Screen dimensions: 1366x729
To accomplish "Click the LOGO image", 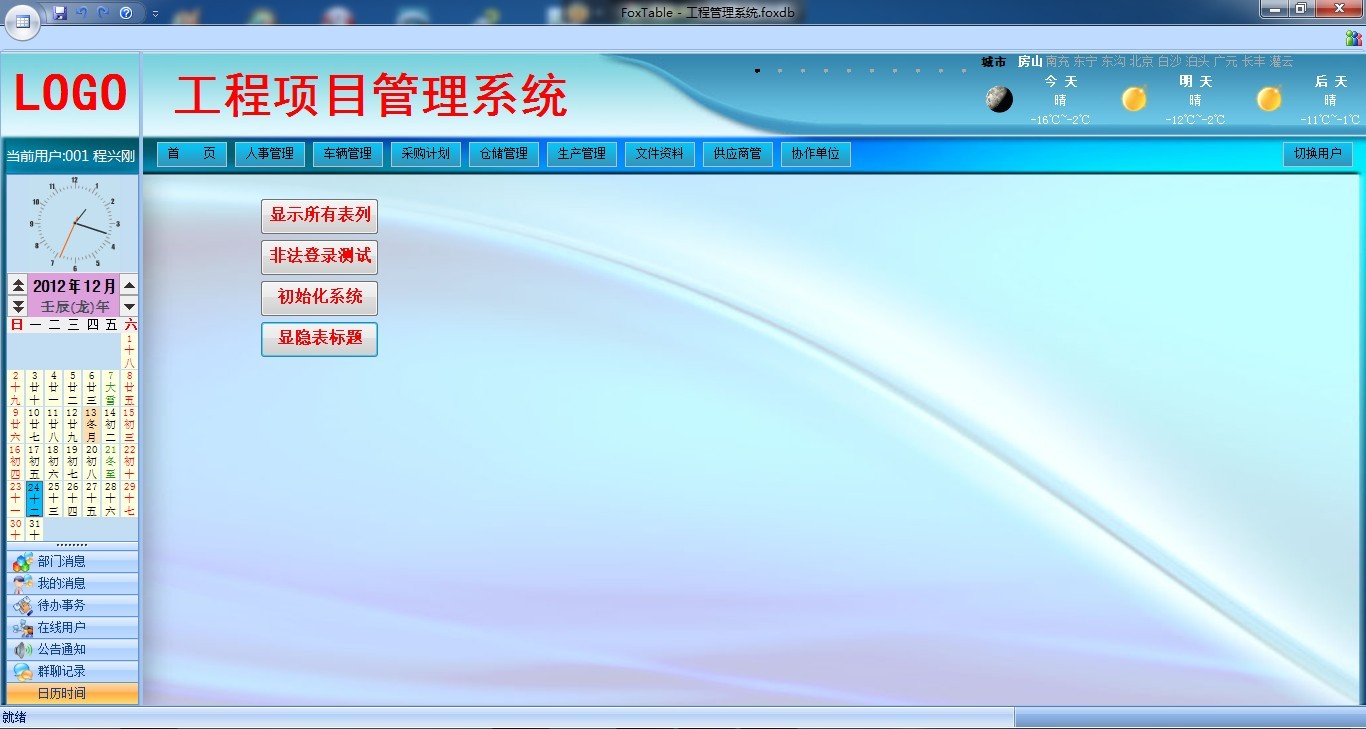I will point(71,94).
